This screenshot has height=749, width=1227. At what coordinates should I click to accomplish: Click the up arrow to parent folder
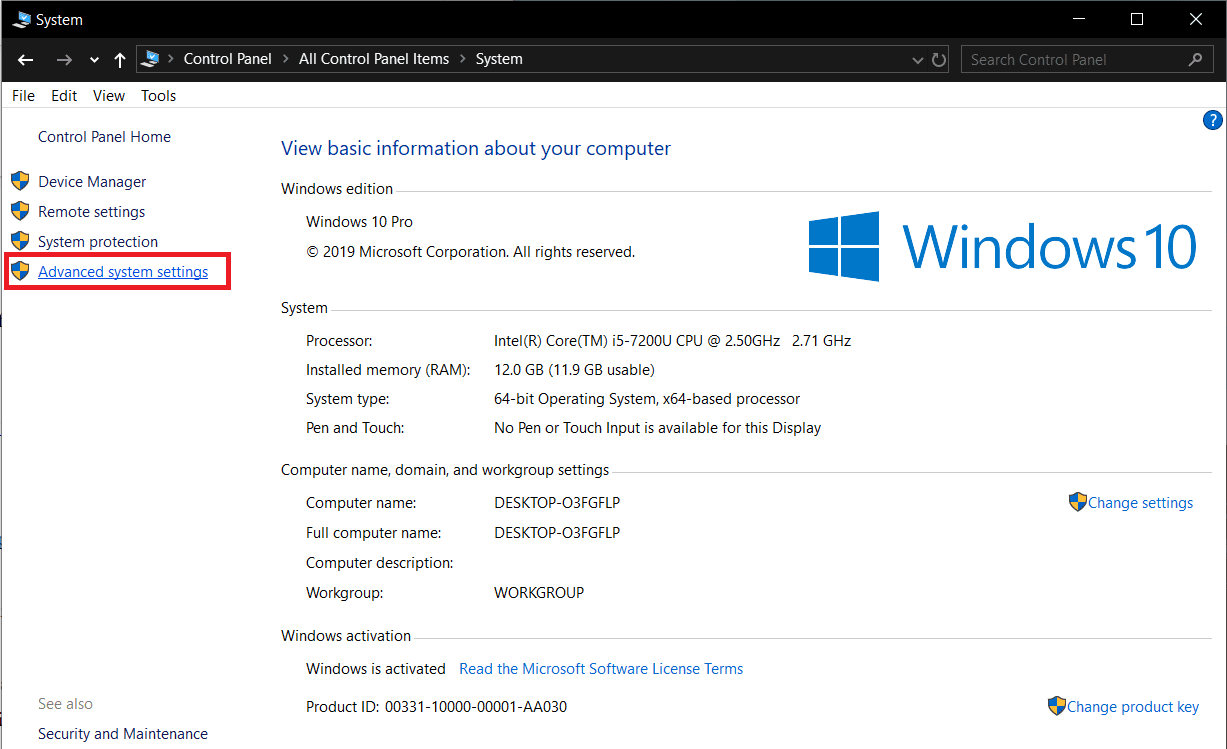tap(120, 60)
